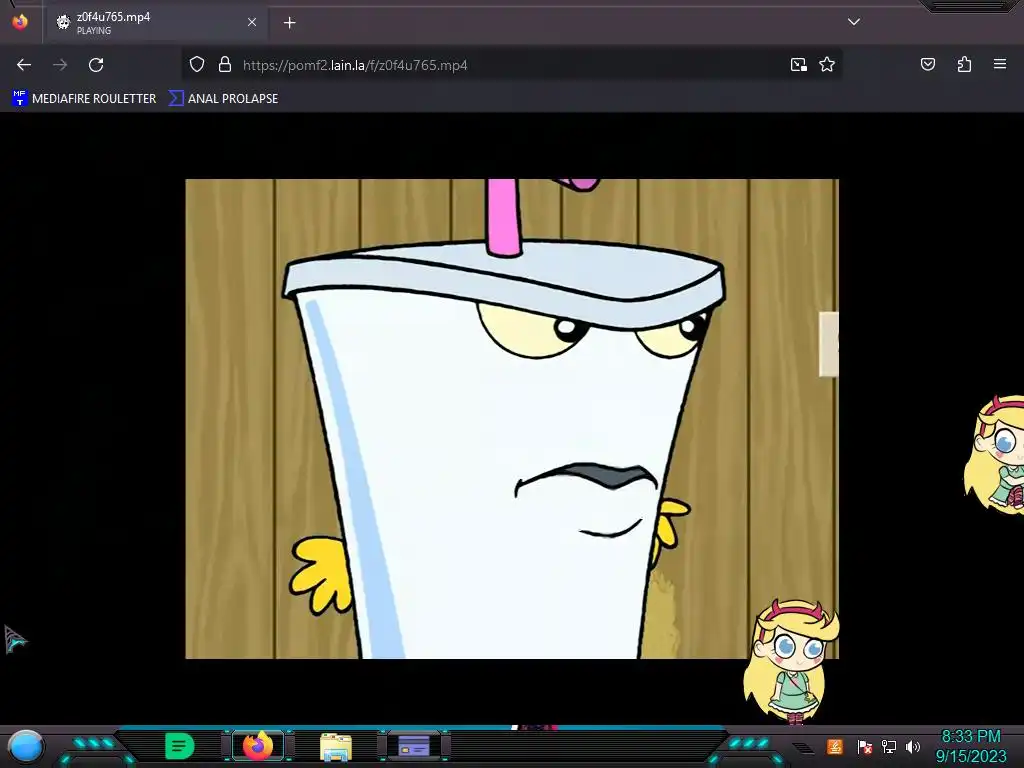The height and width of the screenshot is (768, 1024).
Task: Switch to Firefox in the taskbar
Action: click(257, 746)
